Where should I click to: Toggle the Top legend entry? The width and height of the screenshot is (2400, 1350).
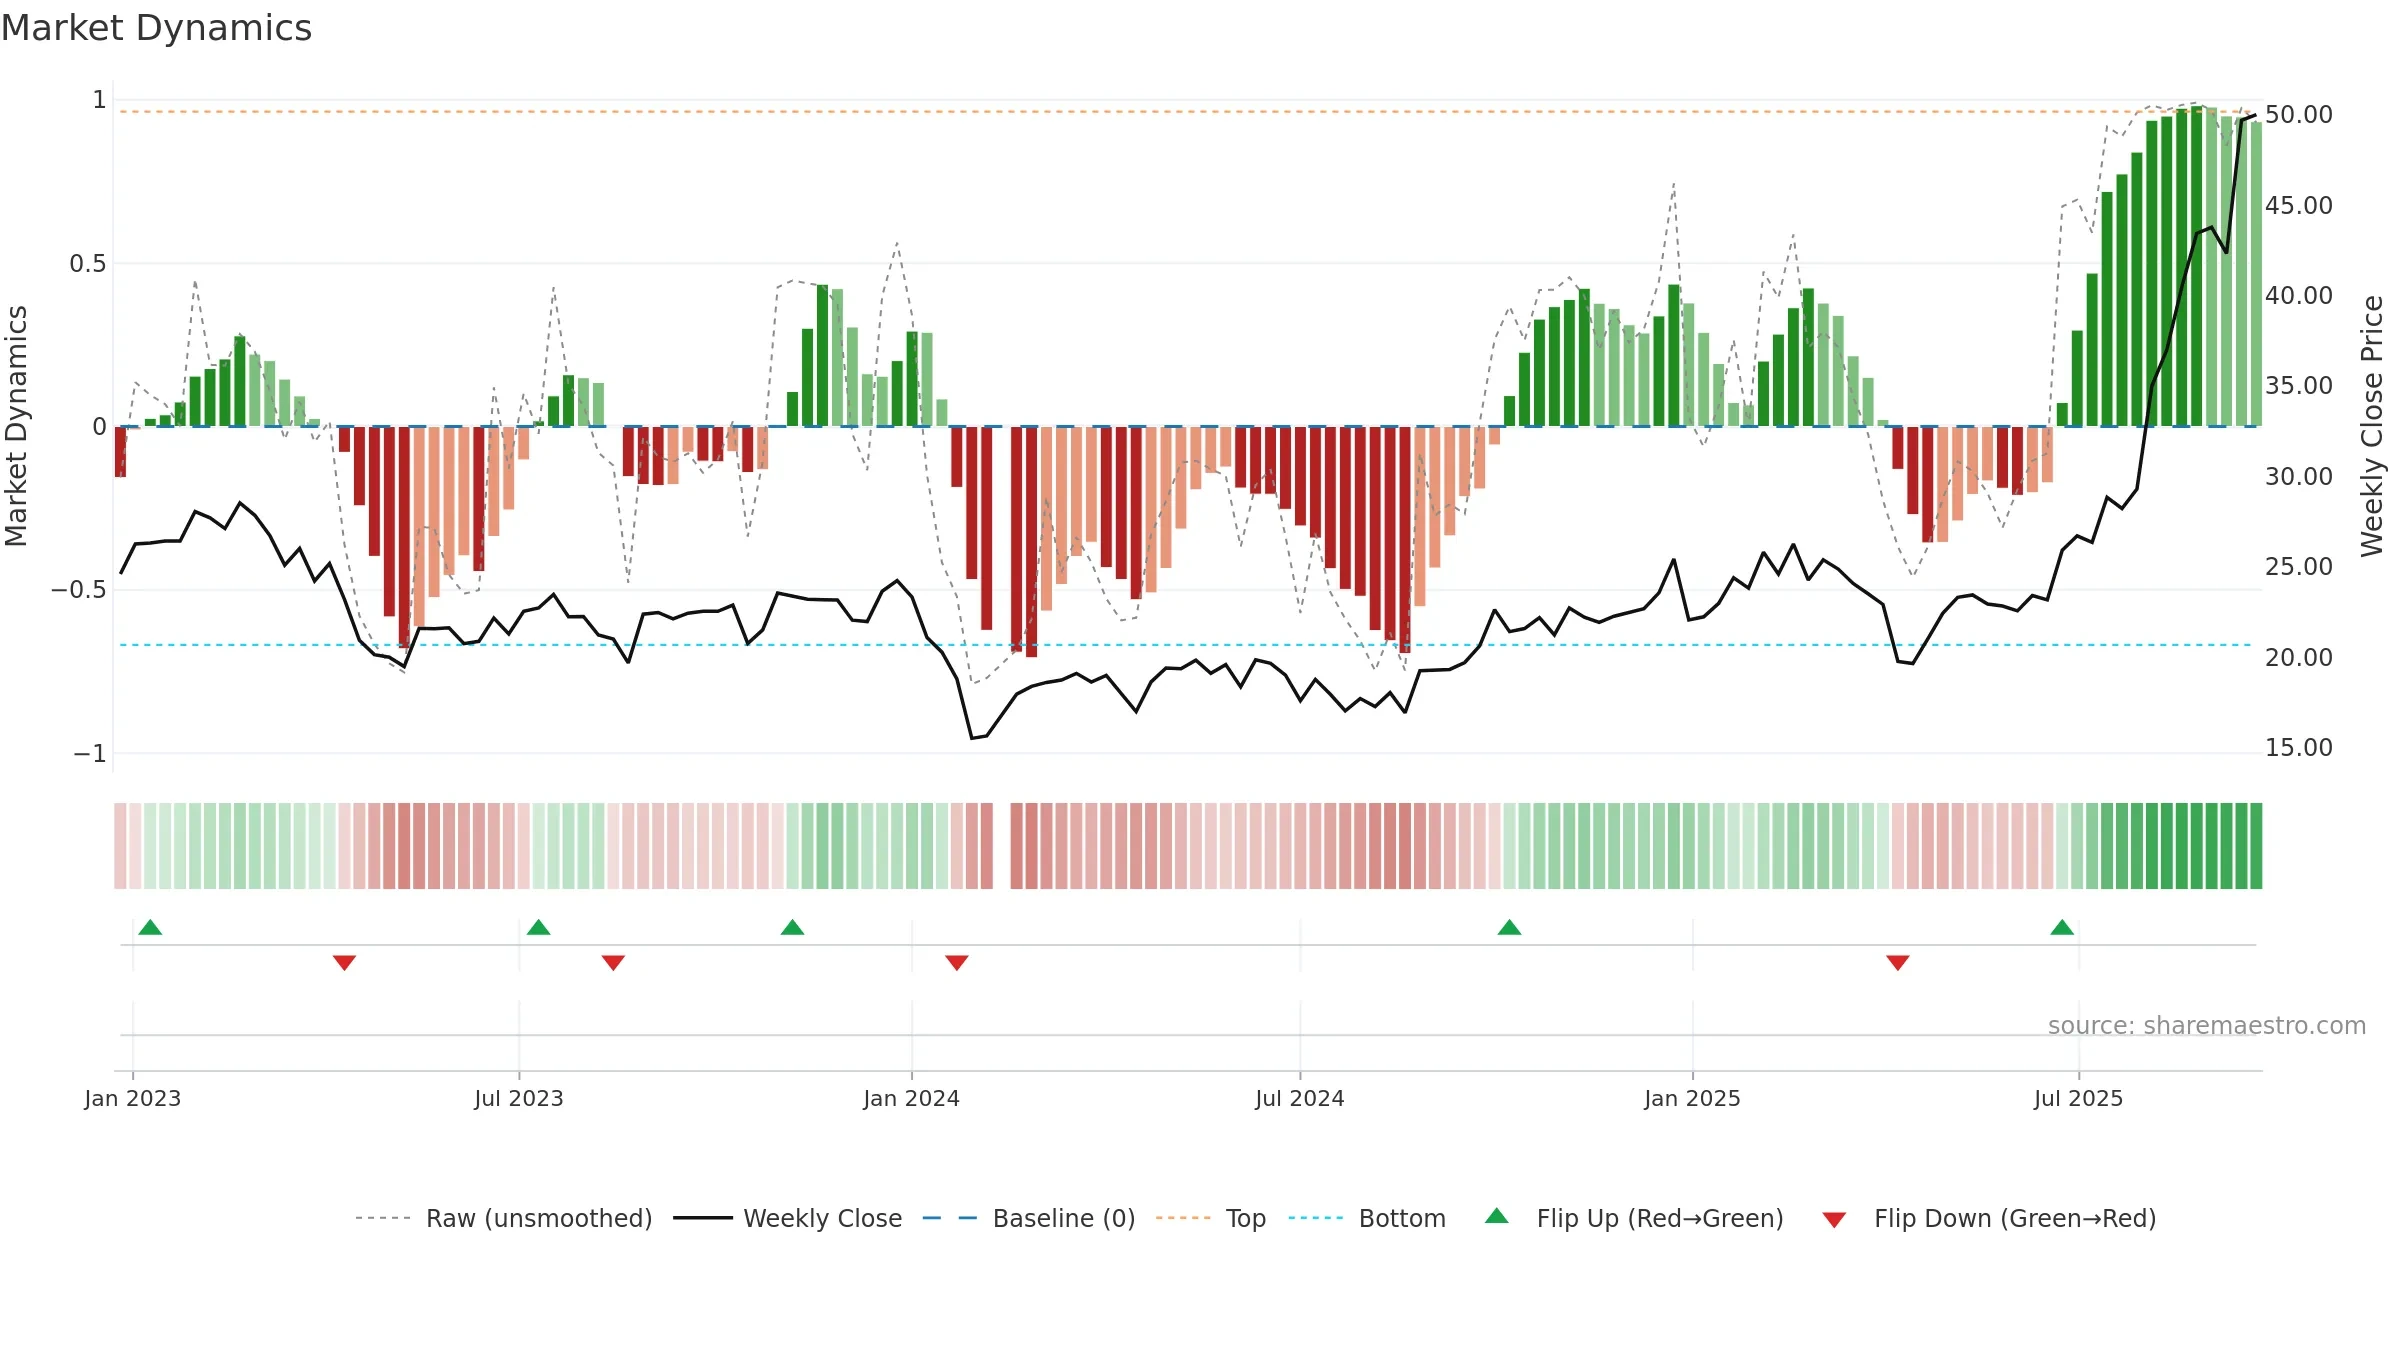pyautogui.click(x=1210, y=1218)
